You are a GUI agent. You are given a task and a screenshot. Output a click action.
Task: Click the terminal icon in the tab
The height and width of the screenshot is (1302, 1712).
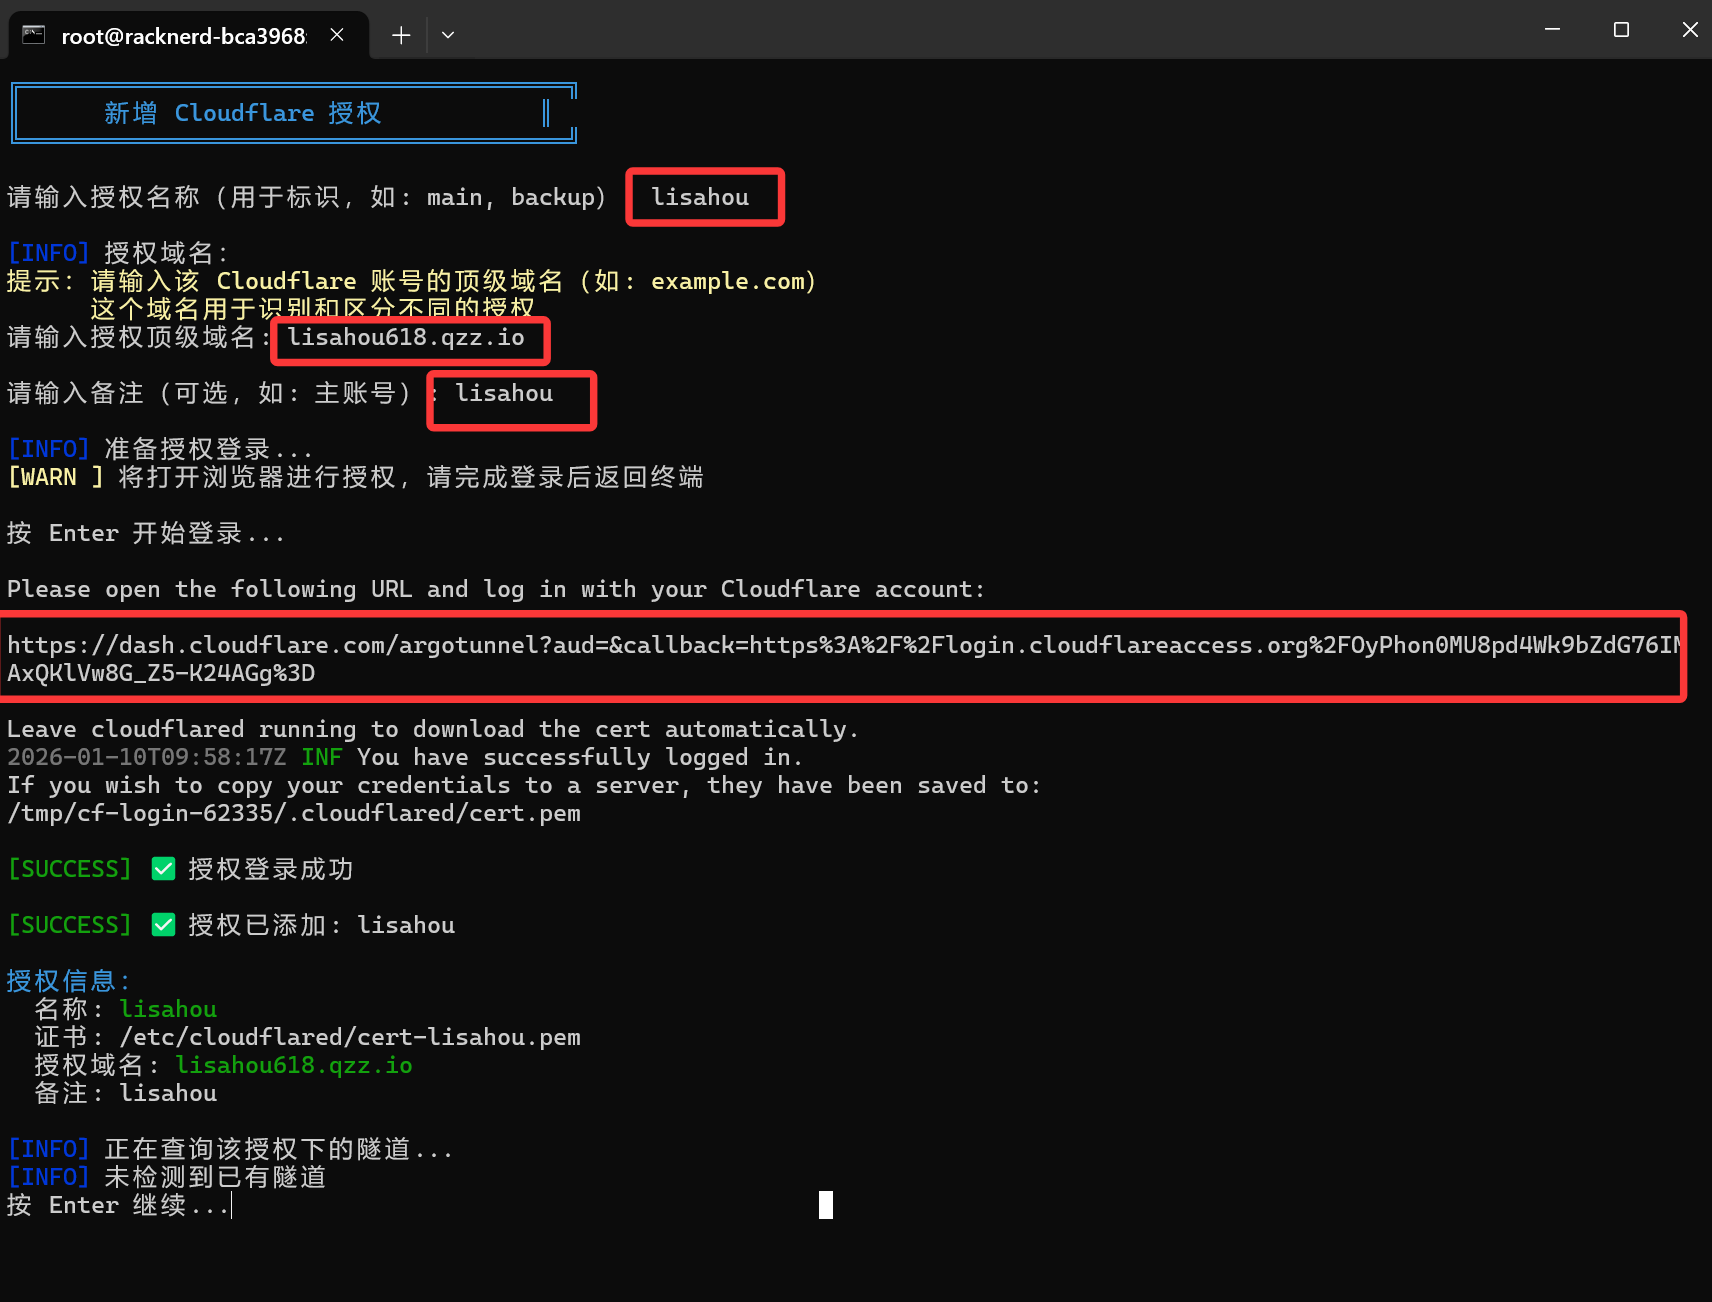34,35
